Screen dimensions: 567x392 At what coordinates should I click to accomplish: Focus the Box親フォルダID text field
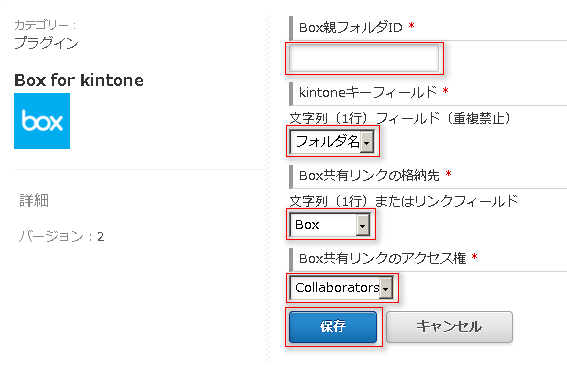[364, 58]
